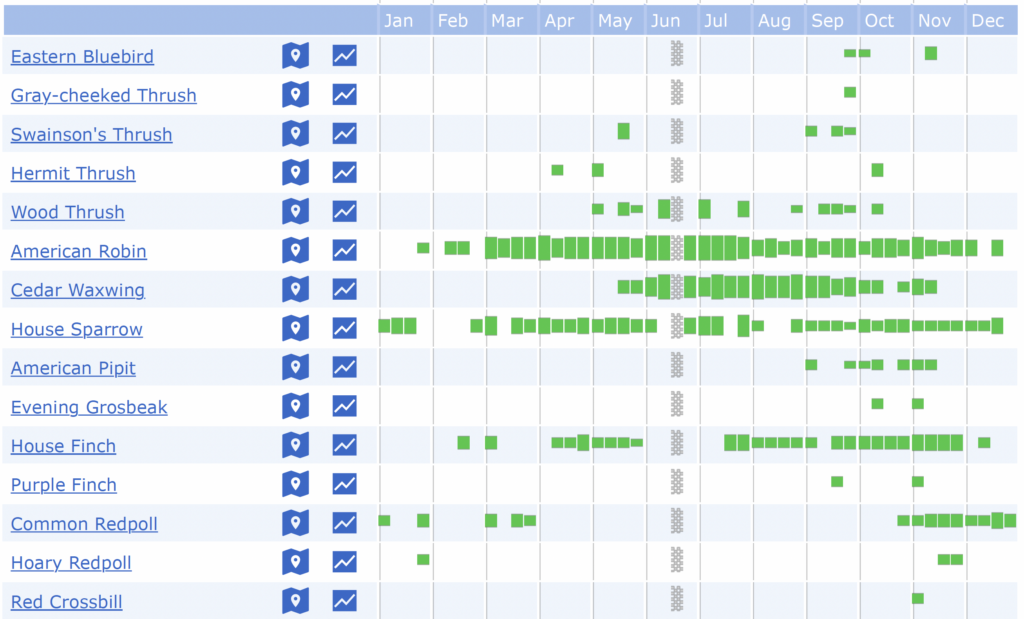
Task: Click the November green bar for Eastern Bluebird
Action: (x=930, y=53)
